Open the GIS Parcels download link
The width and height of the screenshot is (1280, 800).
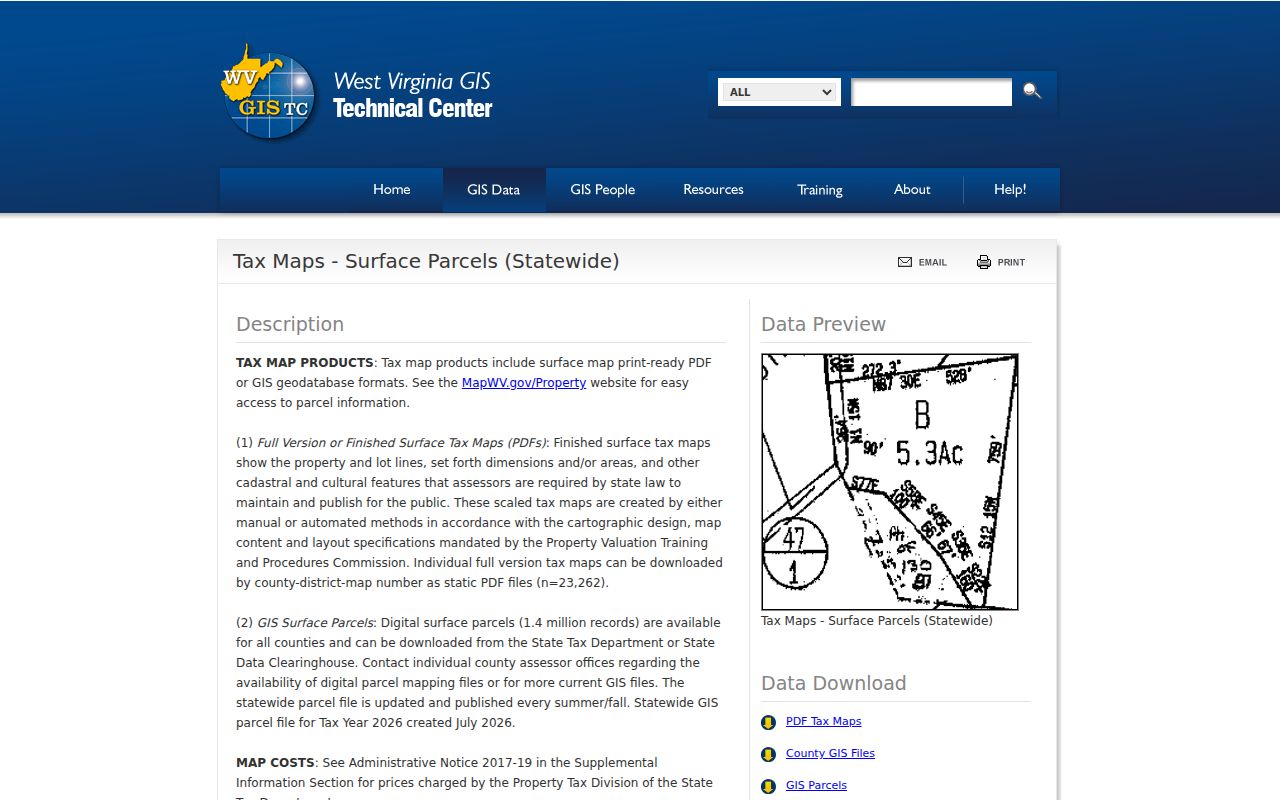click(x=816, y=785)
